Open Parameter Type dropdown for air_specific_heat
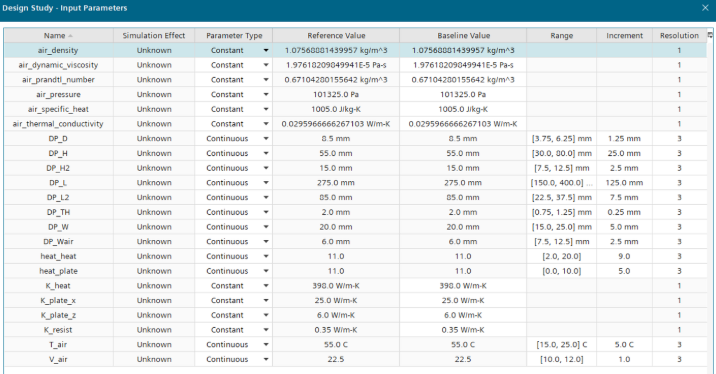The image size is (716, 374). coord(266,109)
